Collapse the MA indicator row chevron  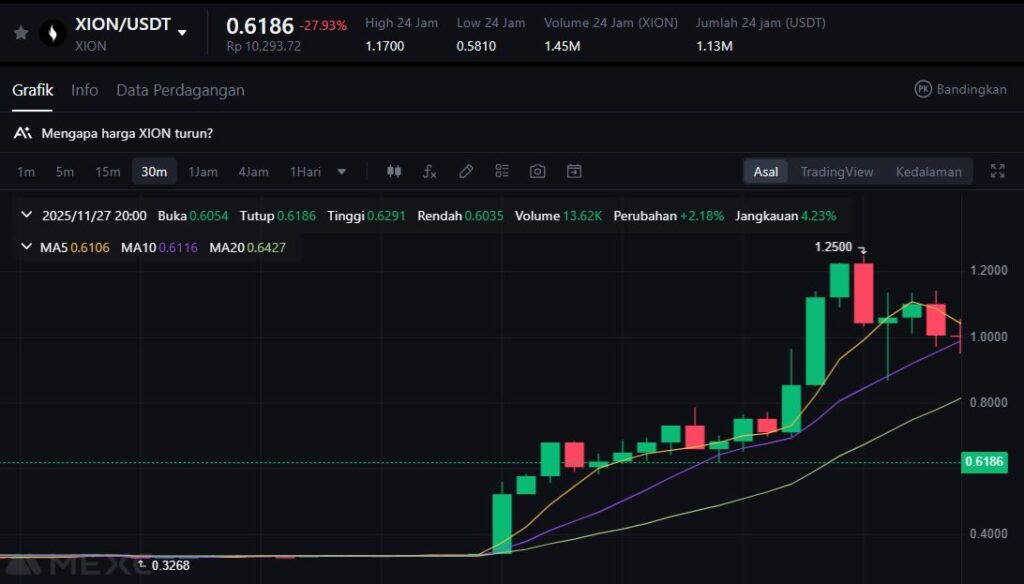click(26, 247)
